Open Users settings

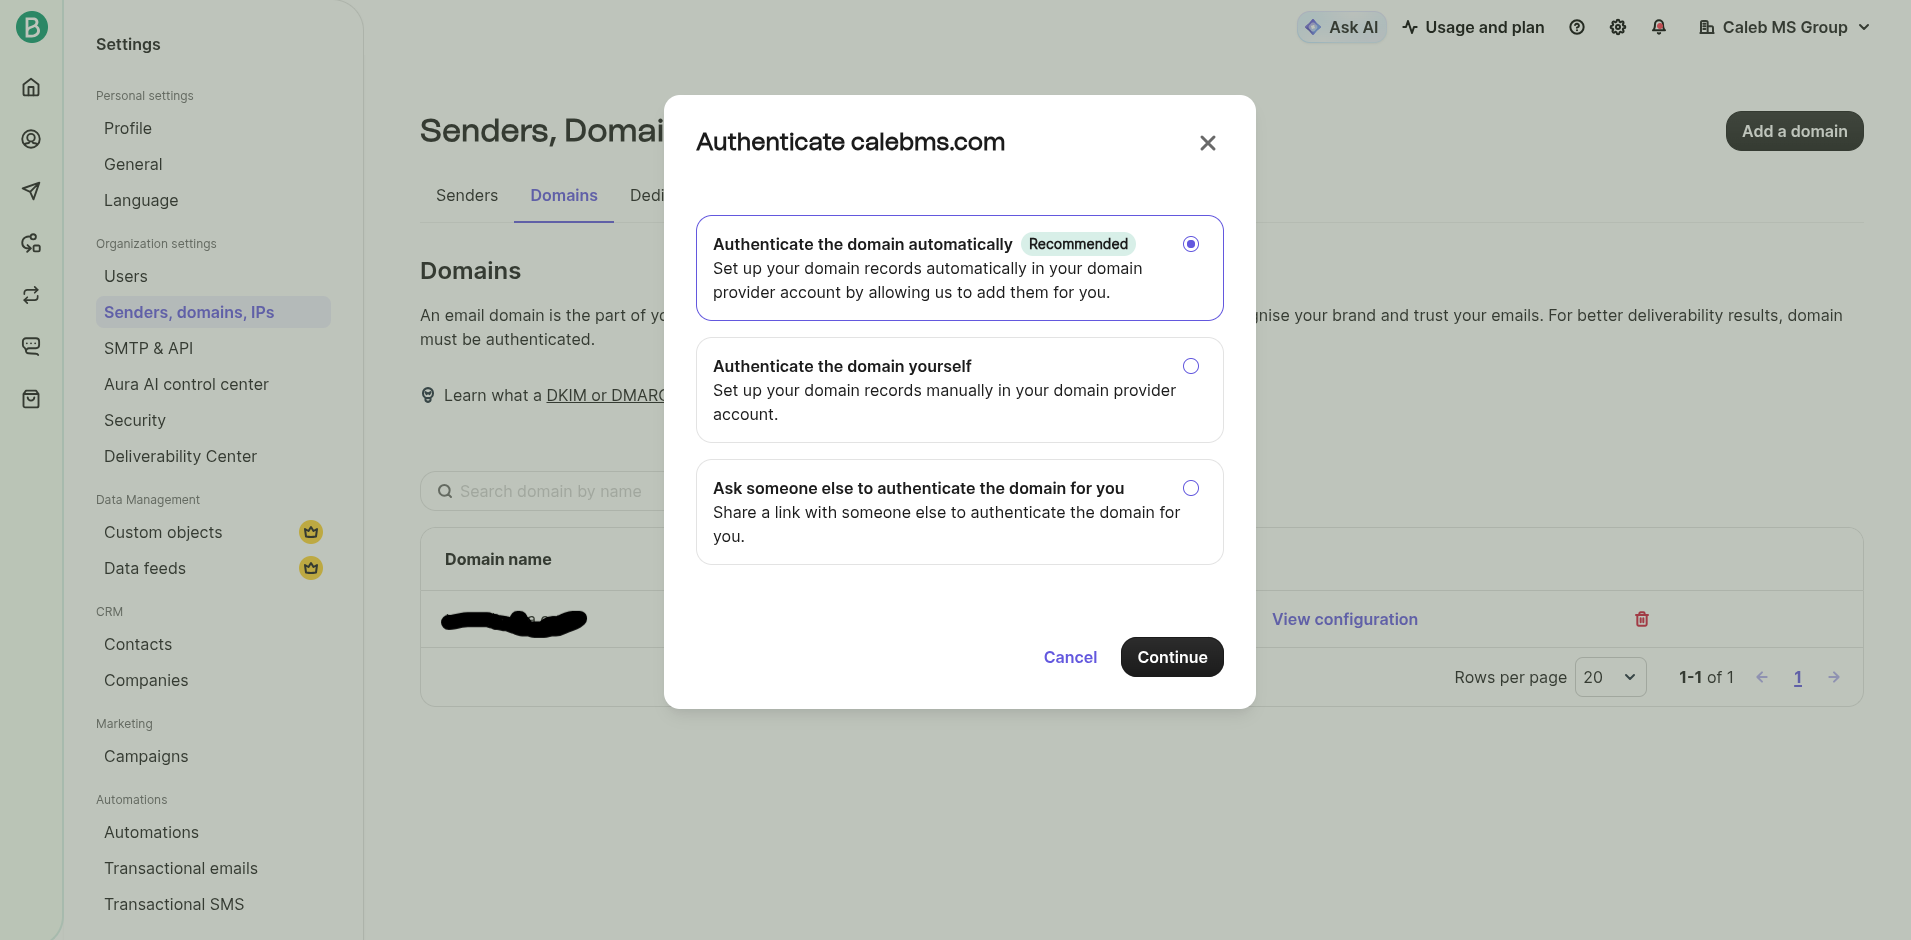(x=126, y=276)
